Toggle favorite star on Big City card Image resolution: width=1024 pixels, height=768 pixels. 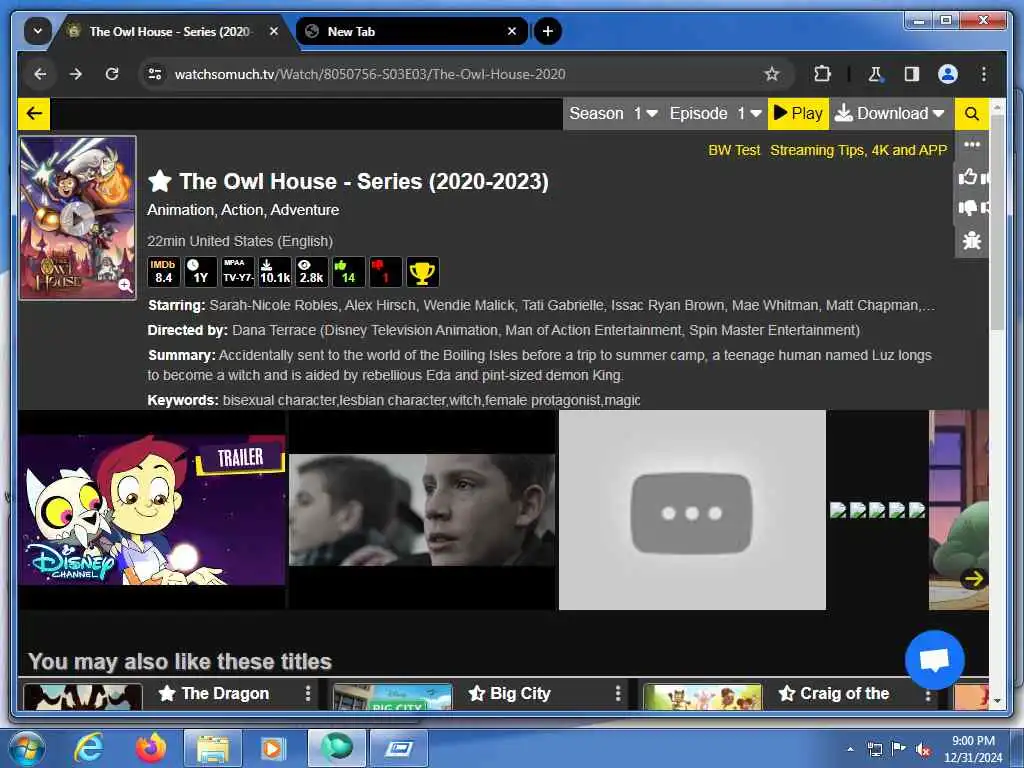pyautogui.click(x=477, y=693)
